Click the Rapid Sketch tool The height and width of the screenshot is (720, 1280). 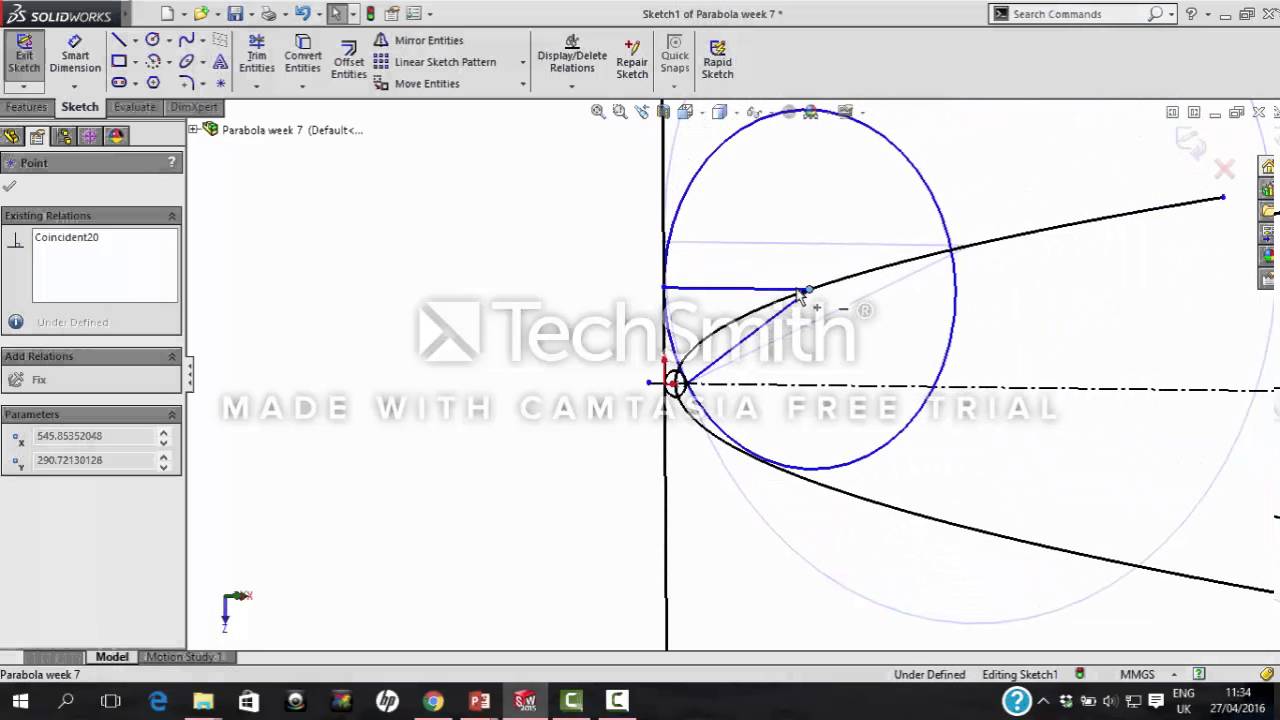[717, 60]
